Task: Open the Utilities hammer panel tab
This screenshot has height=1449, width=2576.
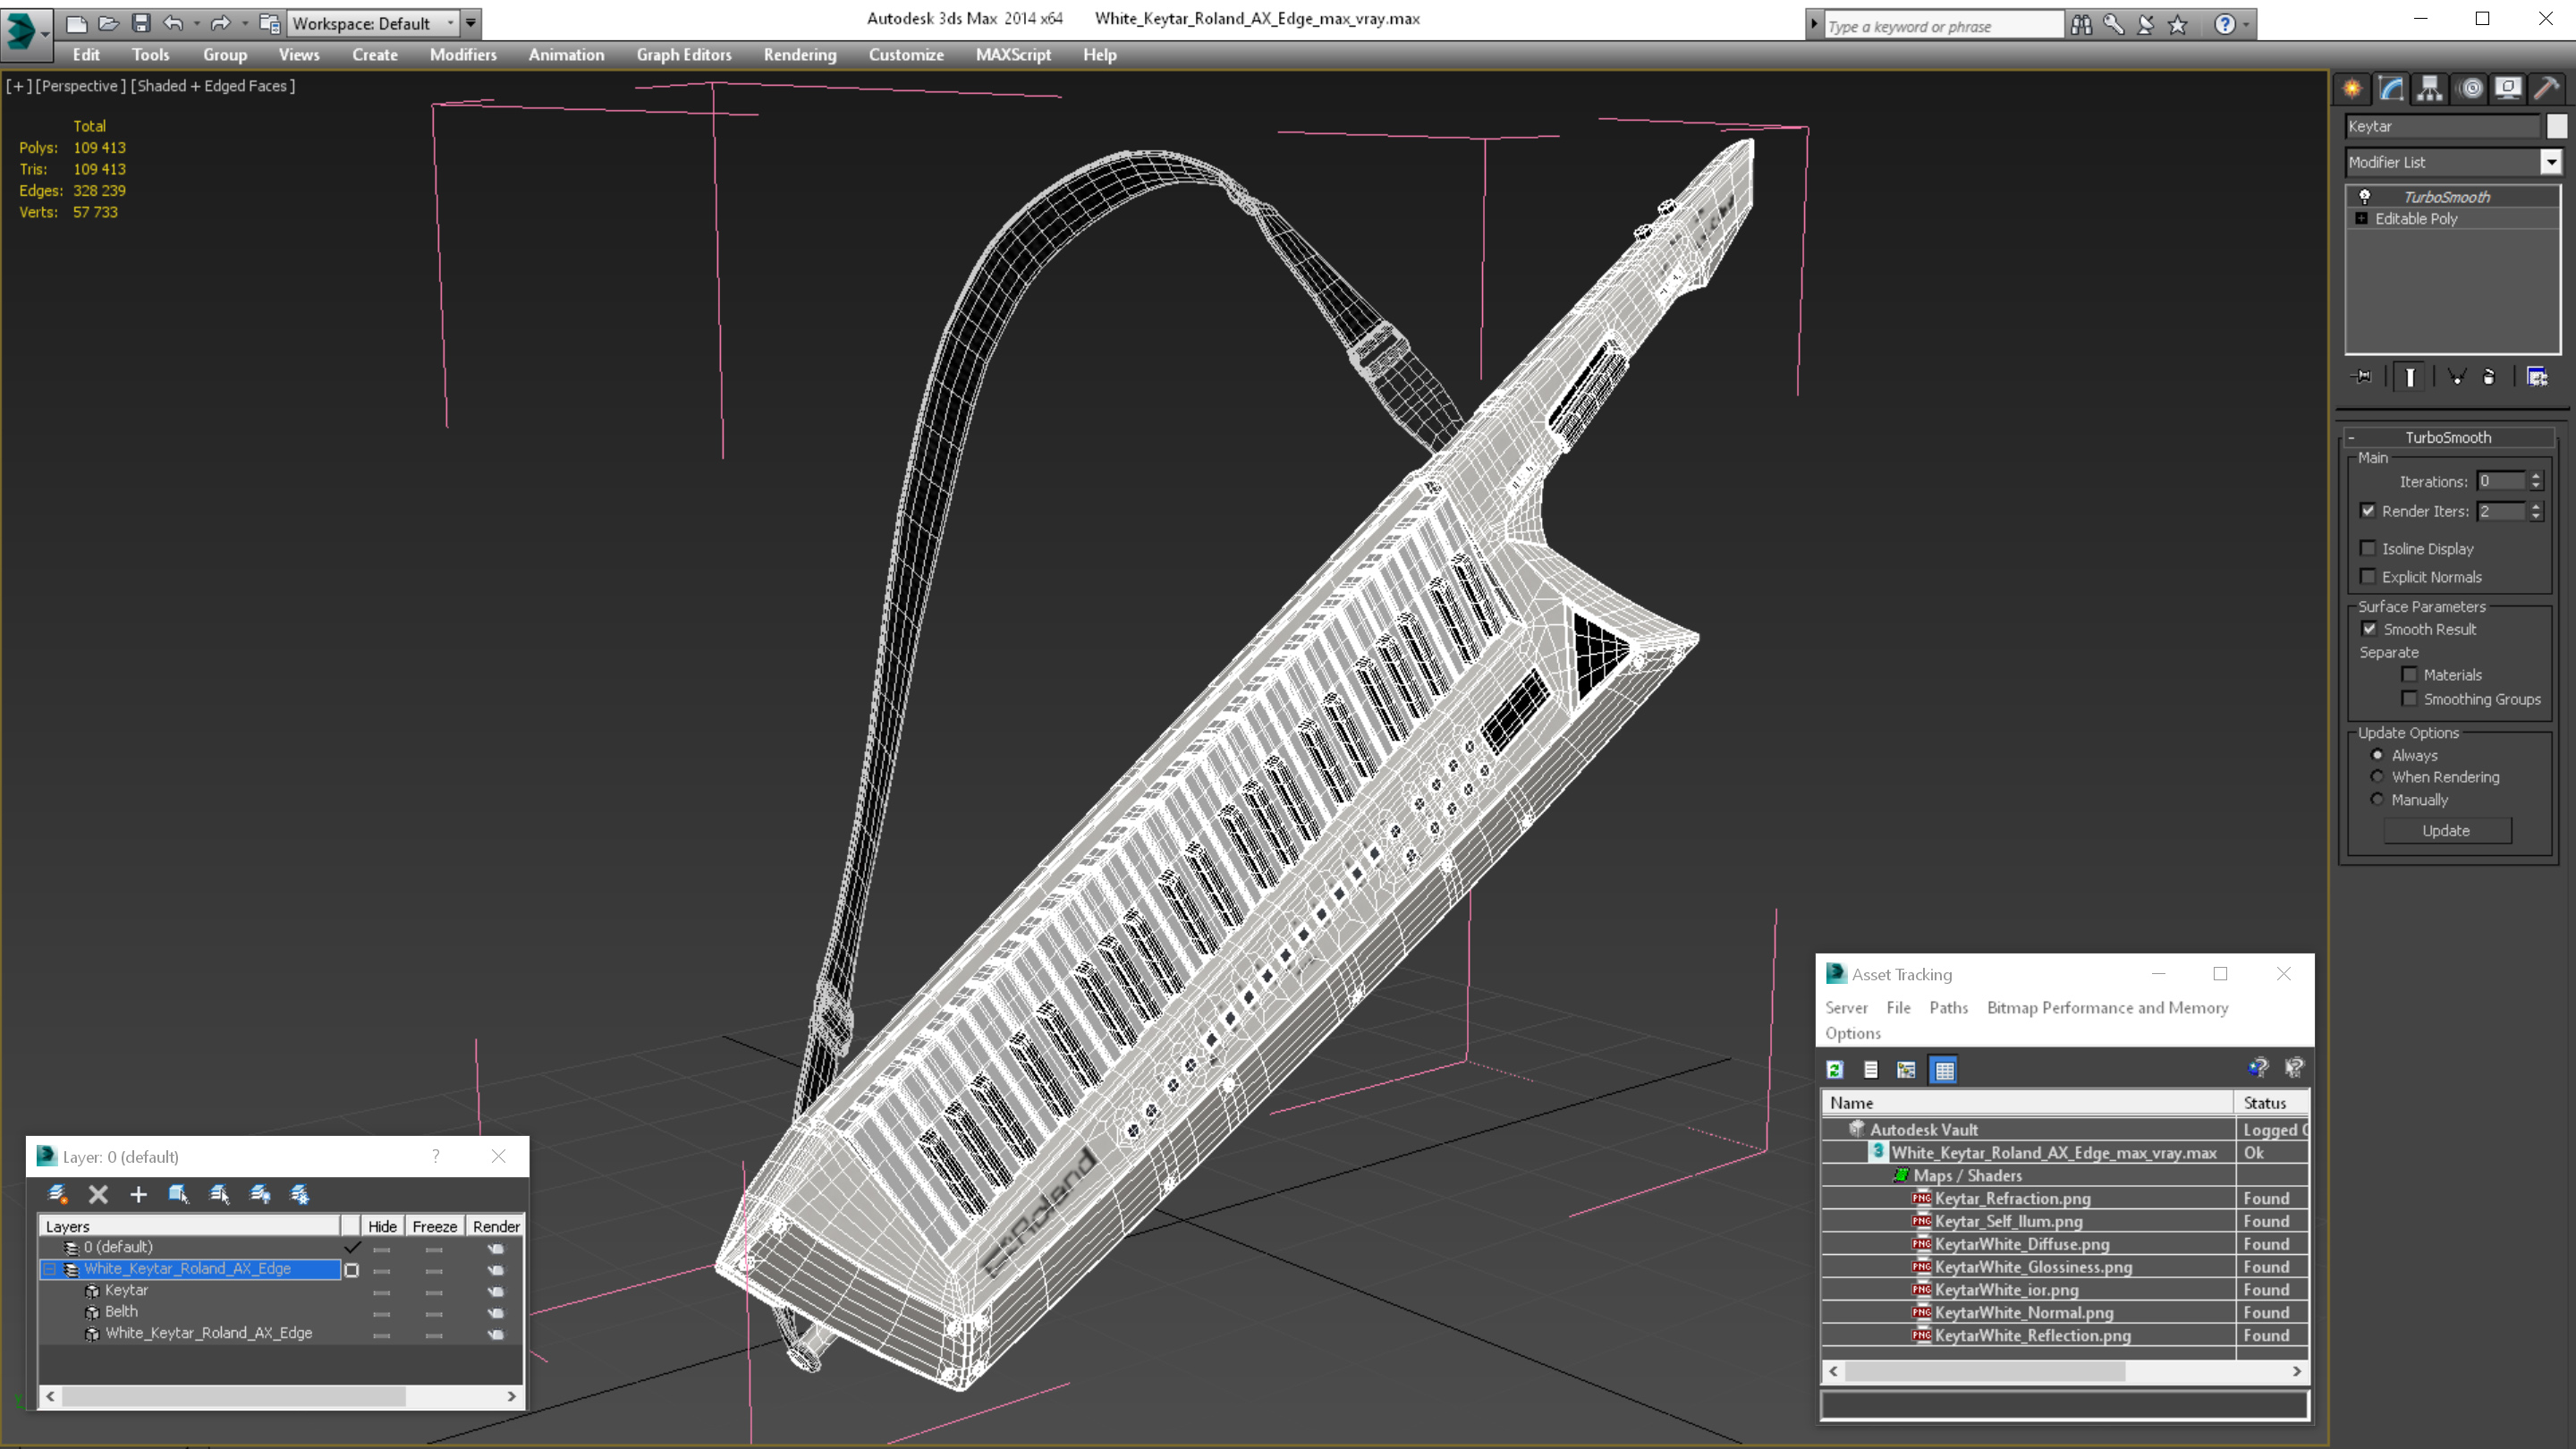Action: pyautogui.click(x=2547, y=88)
